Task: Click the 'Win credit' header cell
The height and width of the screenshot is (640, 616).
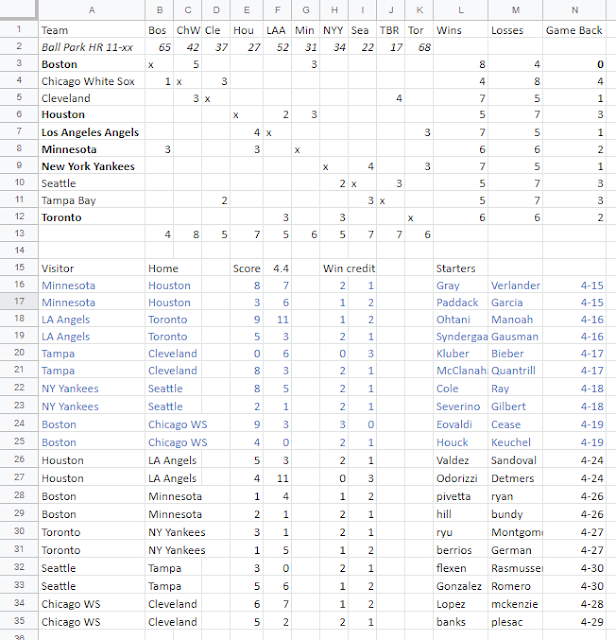Action: (349, 268)
